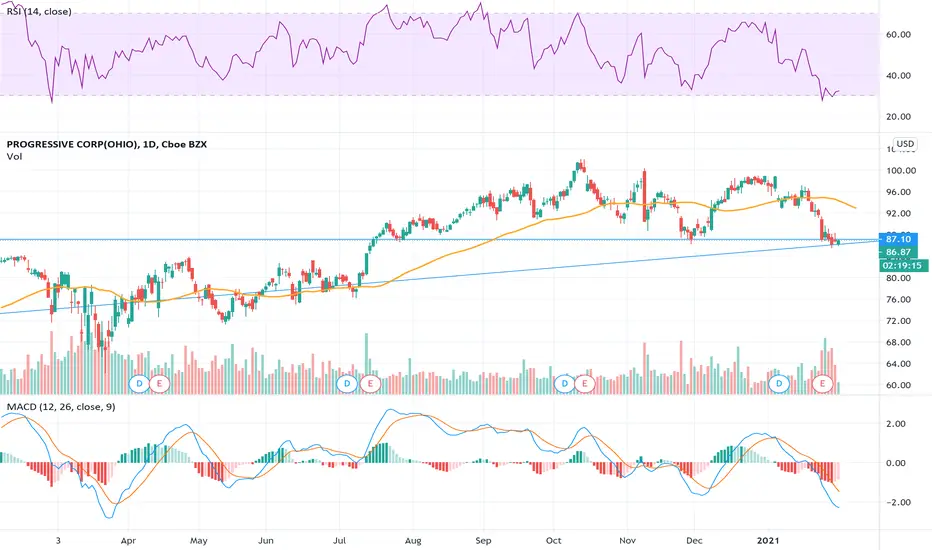Click the 100.00 label on the price scale

[901, 171]
